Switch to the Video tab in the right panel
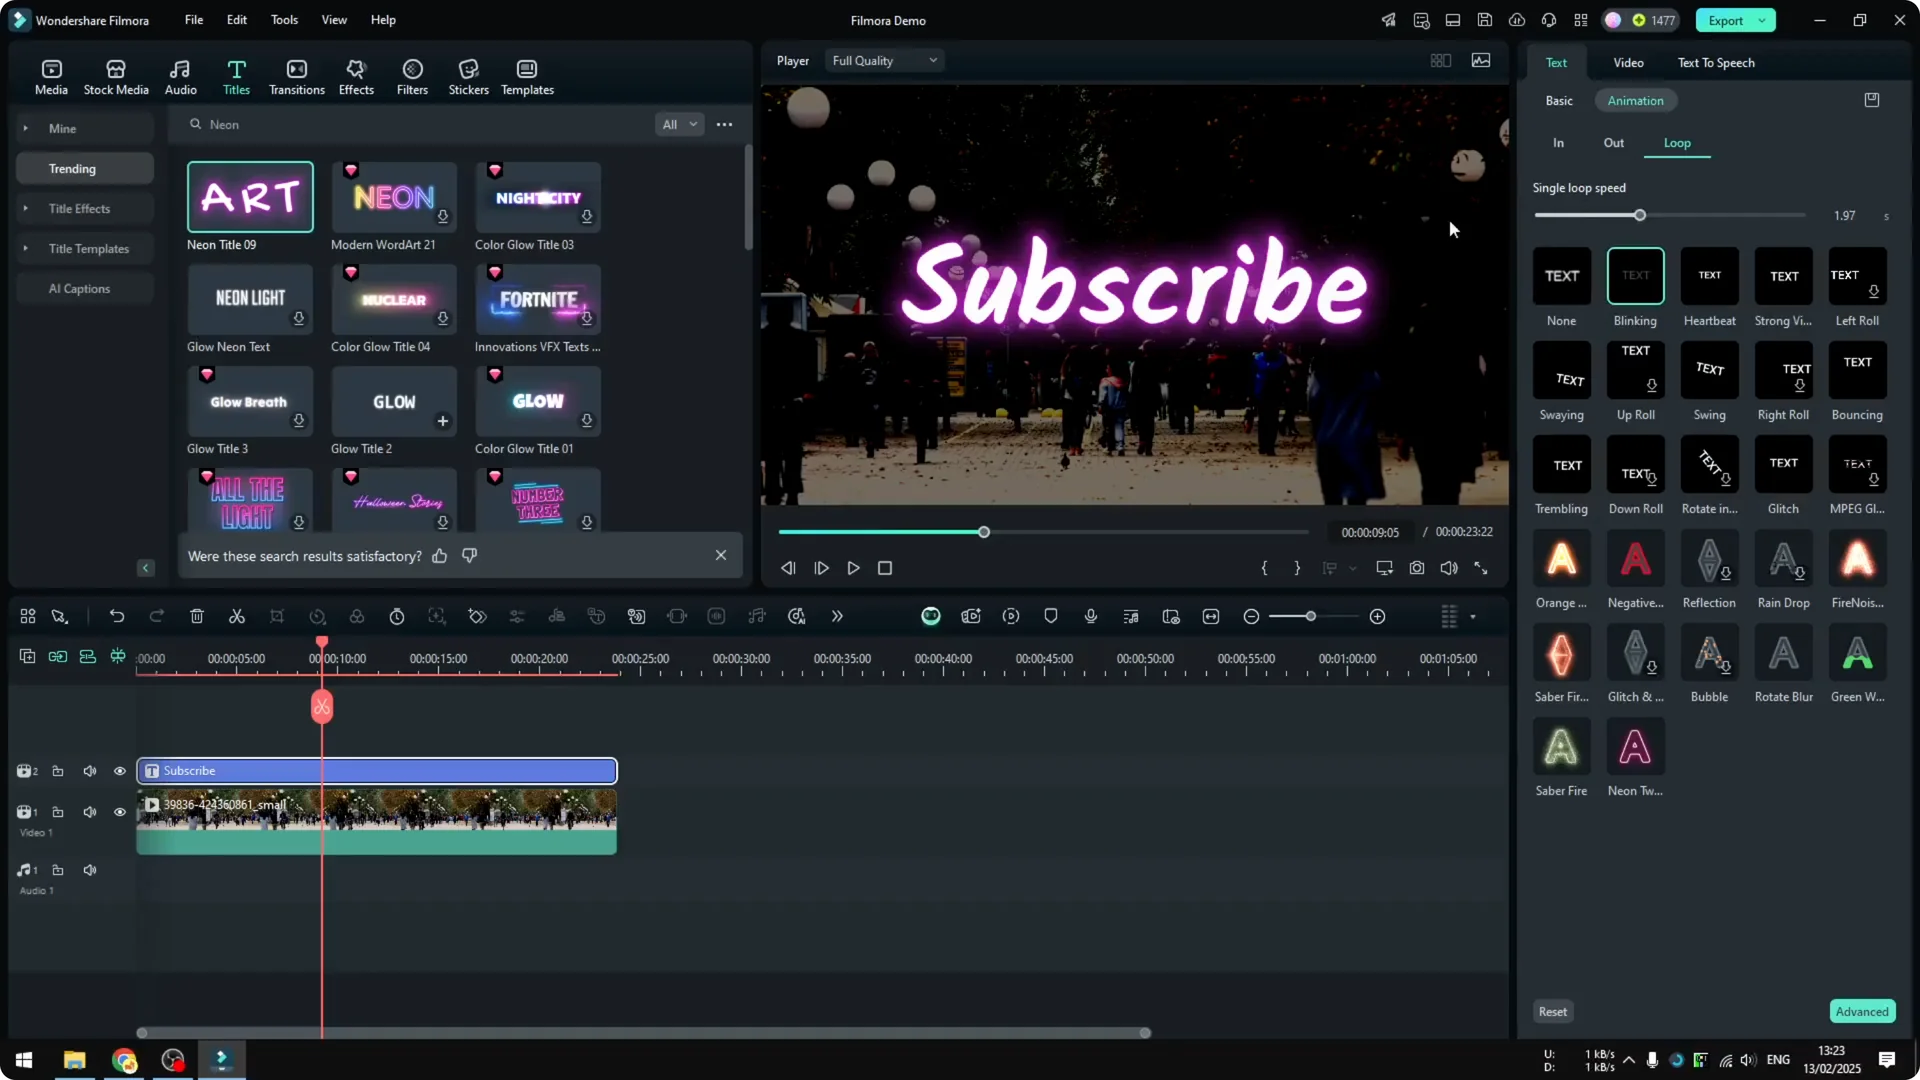 pos(1628,62)
